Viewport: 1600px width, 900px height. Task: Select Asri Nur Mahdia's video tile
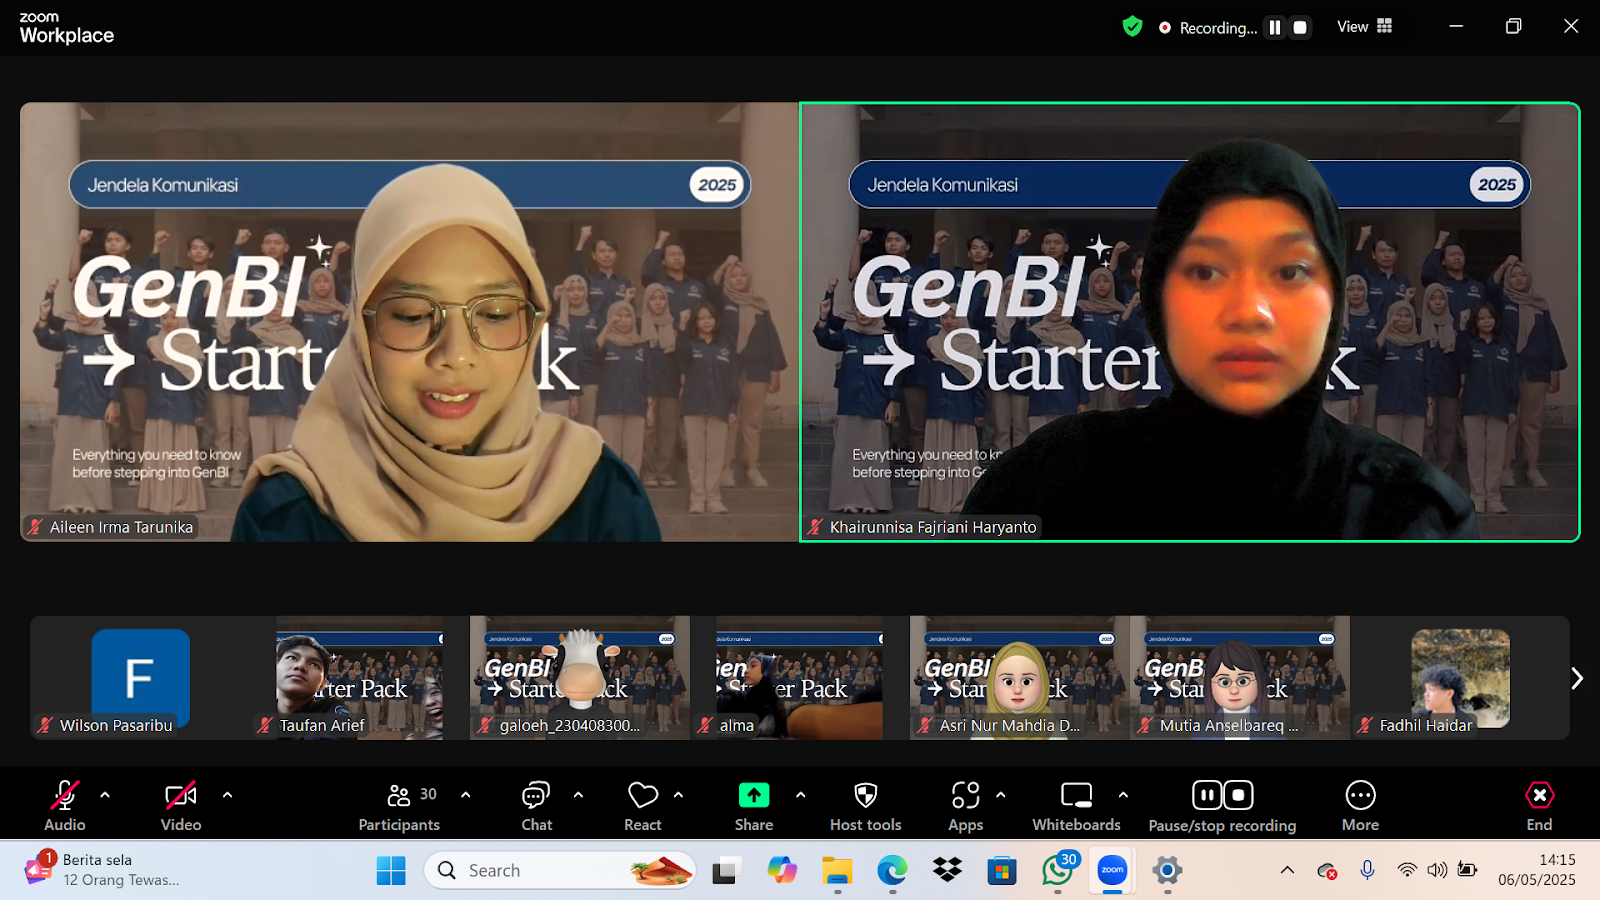pos(1020,678)
